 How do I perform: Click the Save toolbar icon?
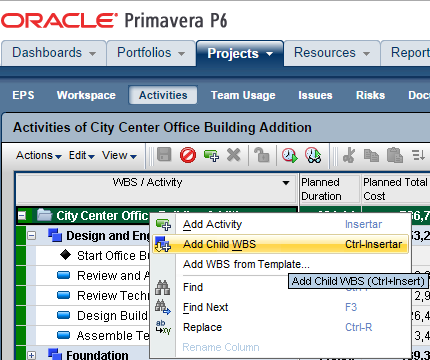coord(164,155)
